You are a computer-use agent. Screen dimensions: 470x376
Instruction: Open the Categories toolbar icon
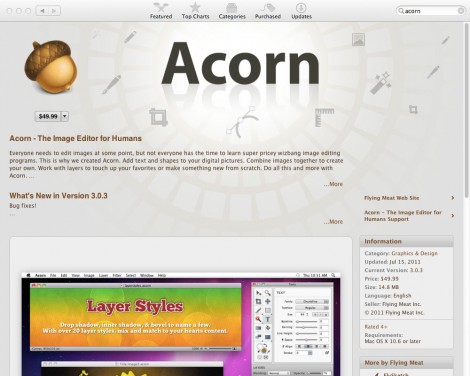(x=232, y=8)
